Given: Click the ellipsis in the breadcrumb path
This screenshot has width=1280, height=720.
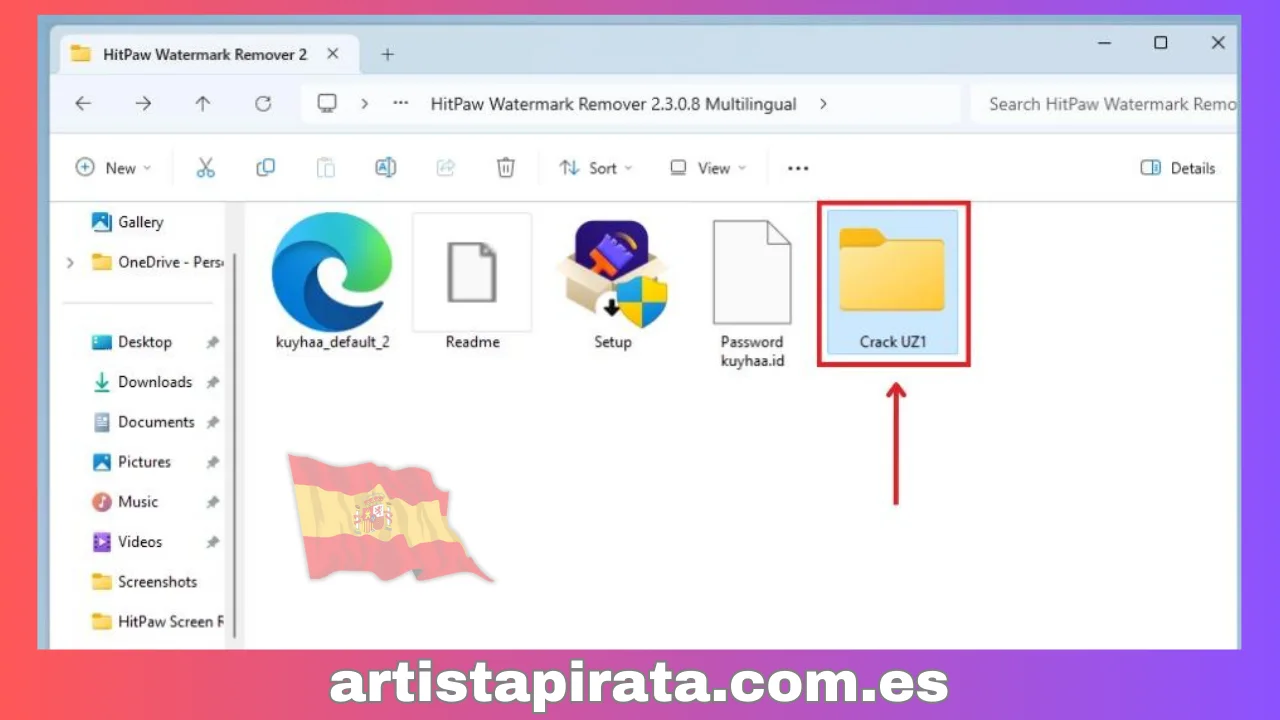Looking at the screenshot, I should tap(400, 103).
